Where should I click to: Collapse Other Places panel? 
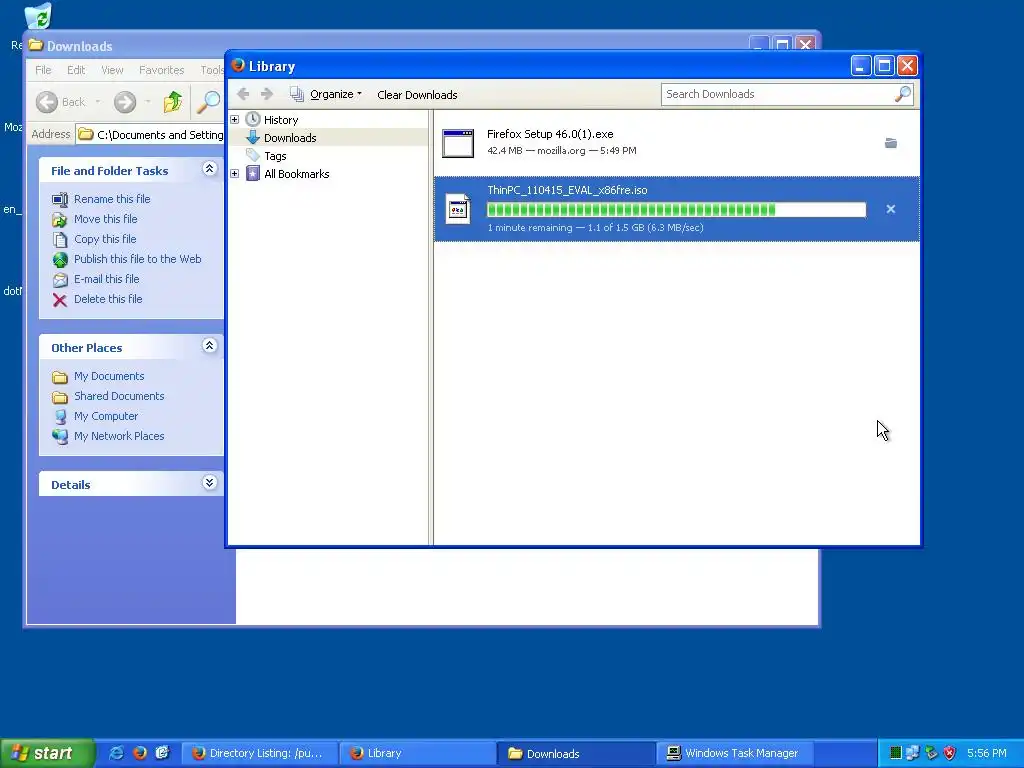pos(209,346)
